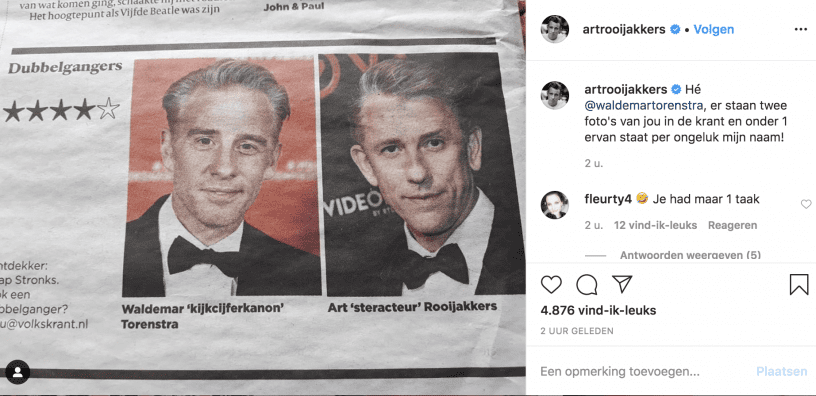Open the artrooijakkers username in header
This screenshot has height=396, width=816.
625,30
